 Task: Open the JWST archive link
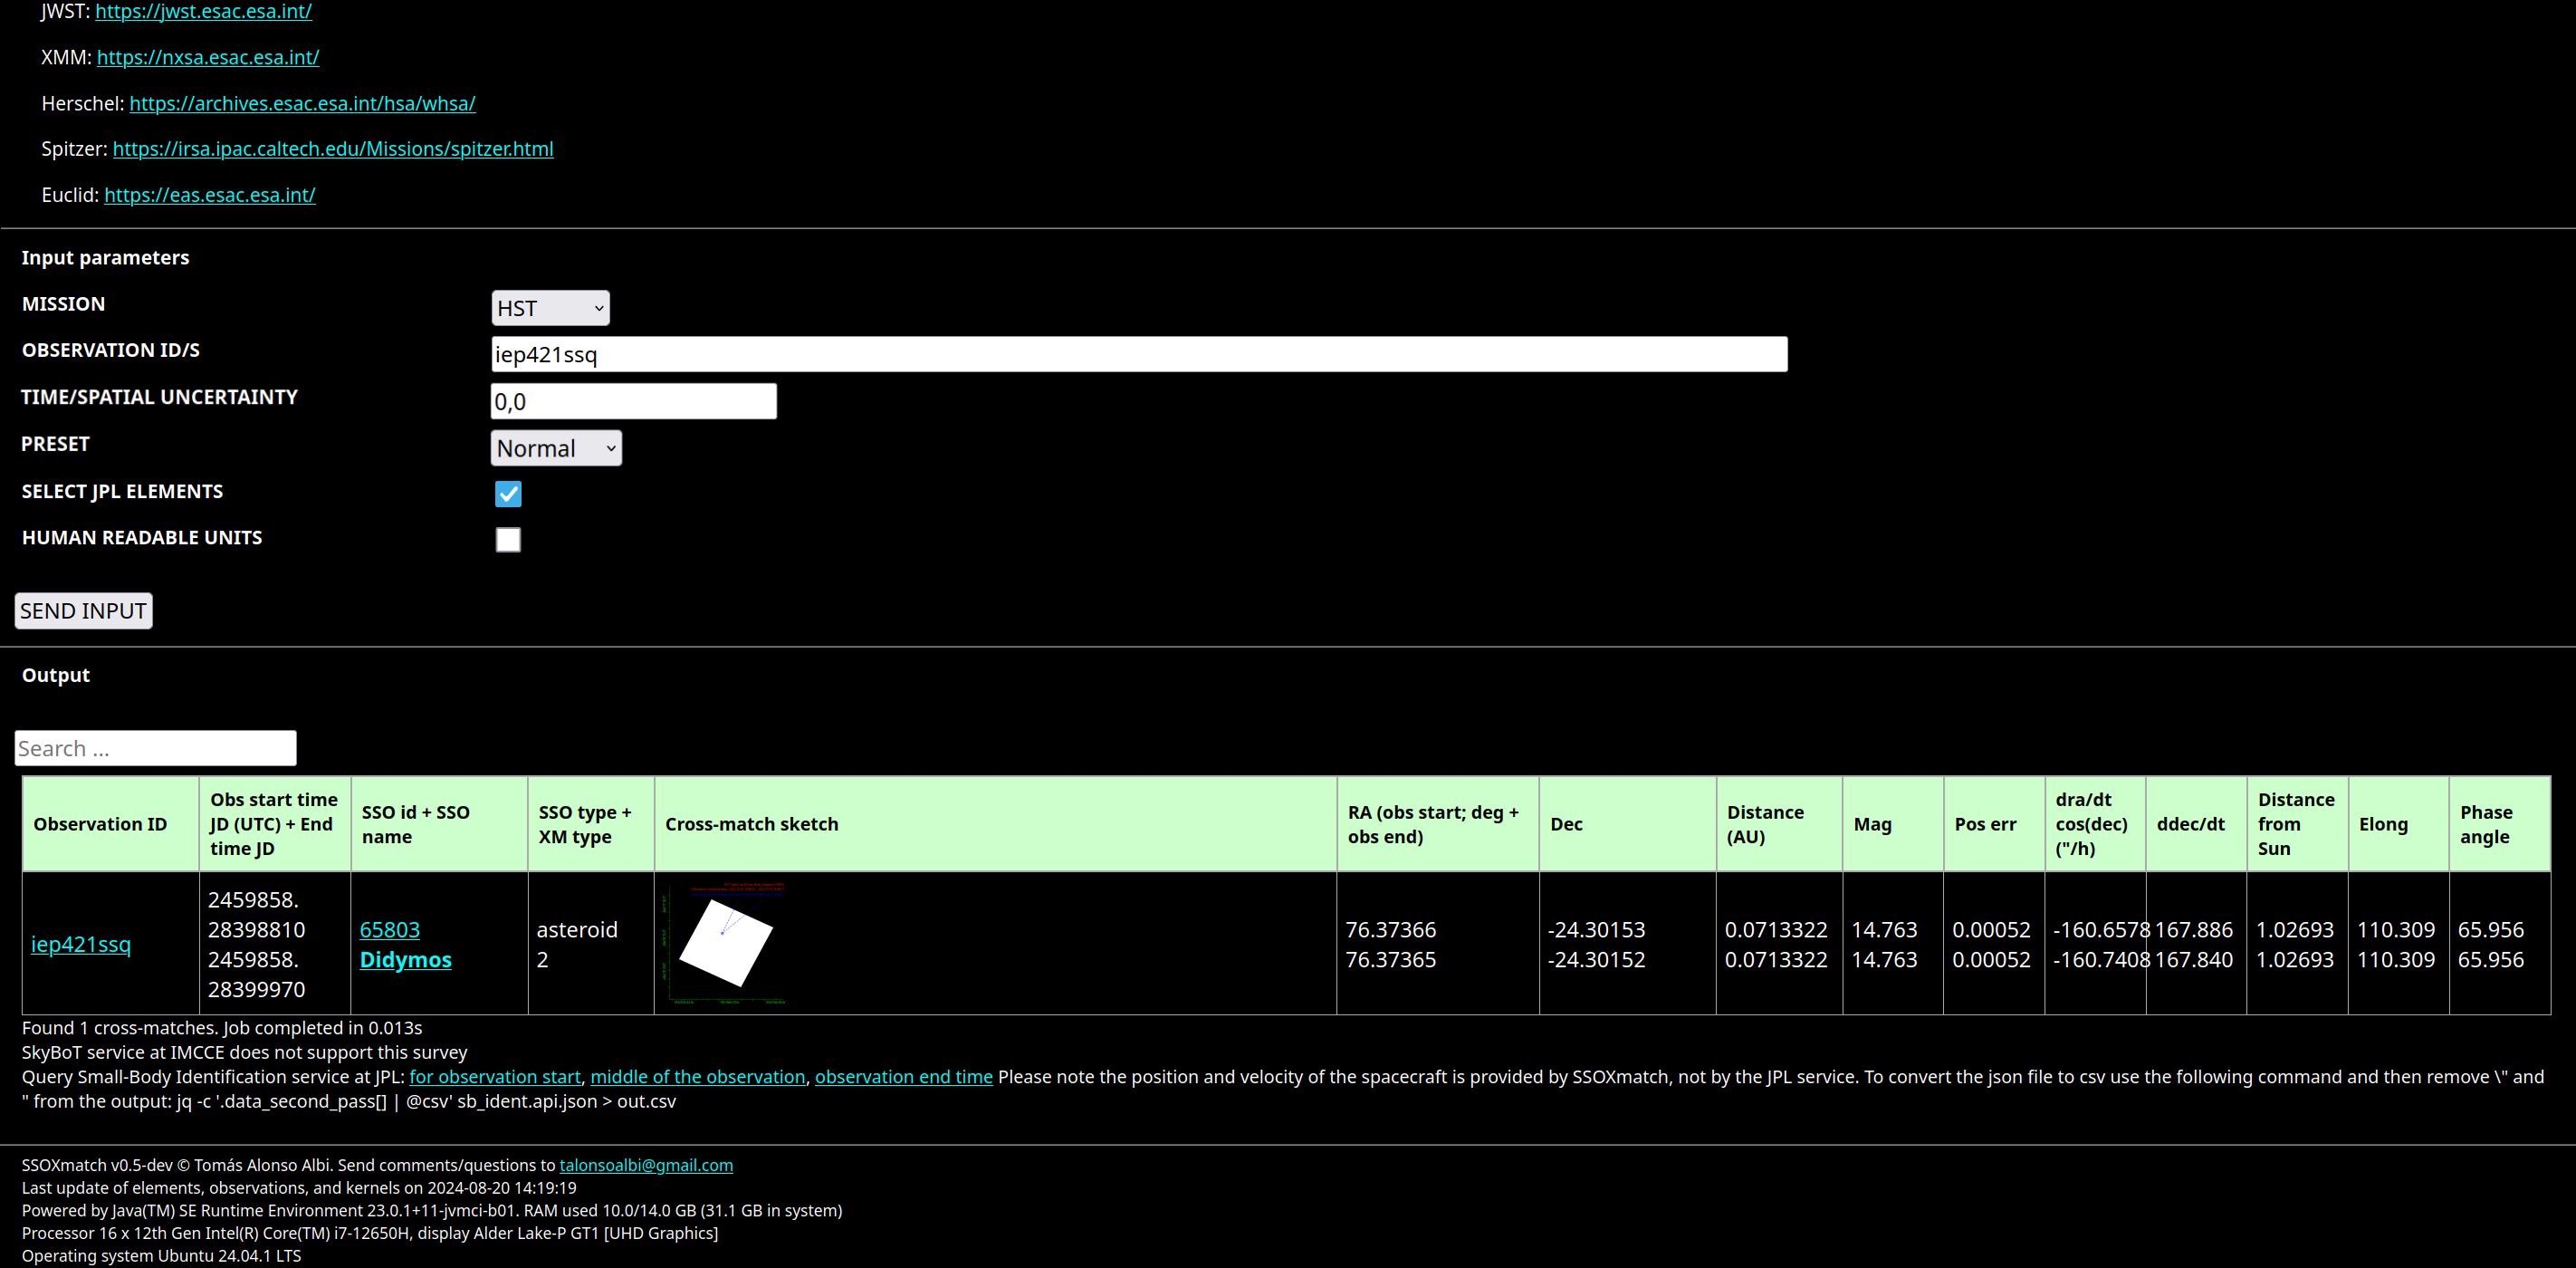(x=203, y=11)
